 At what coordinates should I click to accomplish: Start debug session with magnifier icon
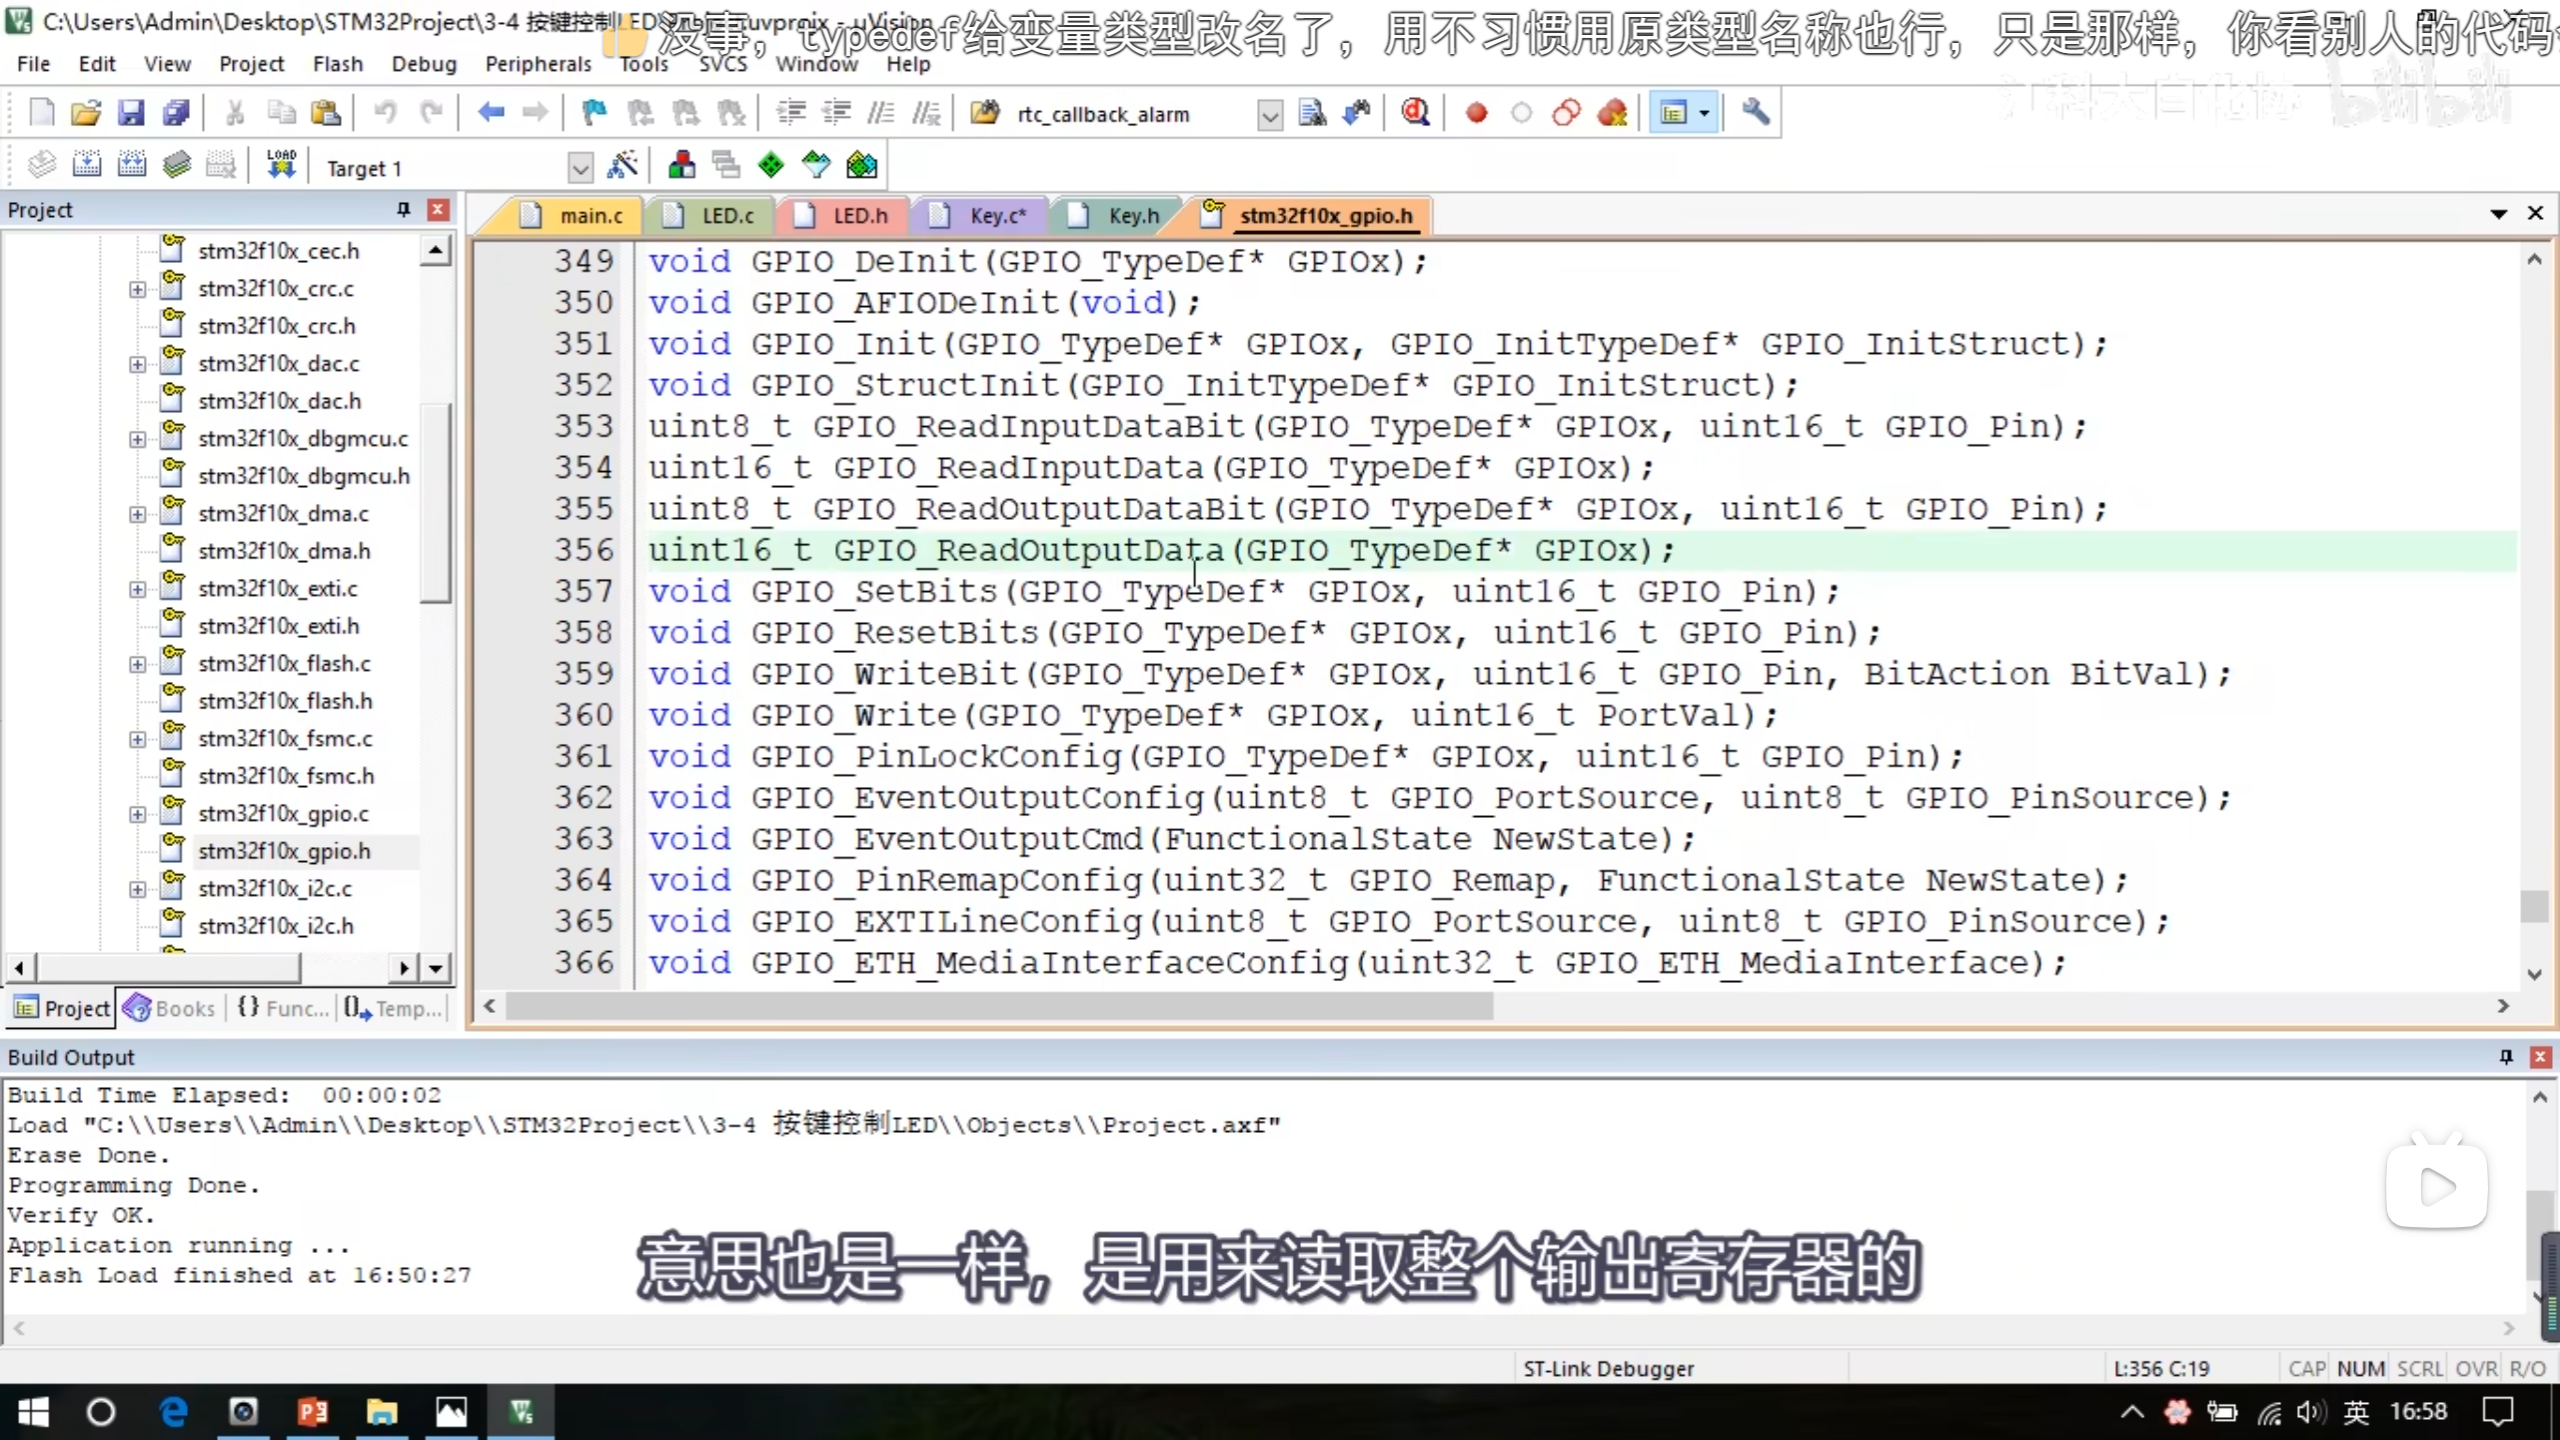[x=1415, y=113]
